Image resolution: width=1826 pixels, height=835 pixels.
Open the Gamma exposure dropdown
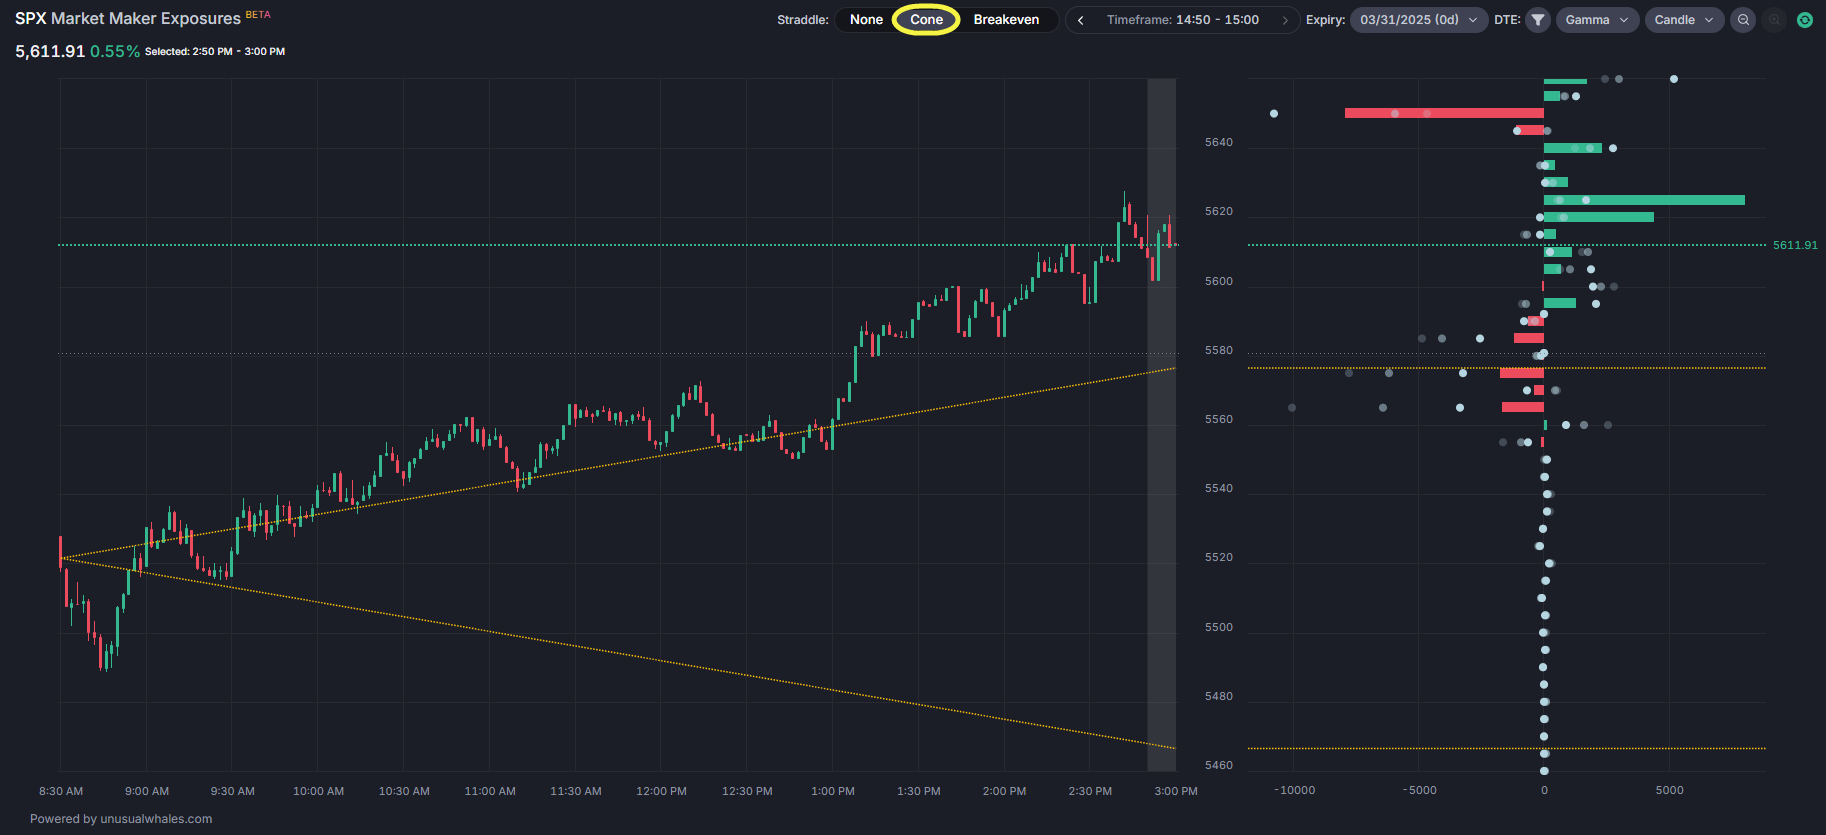tap(1597, 20)
